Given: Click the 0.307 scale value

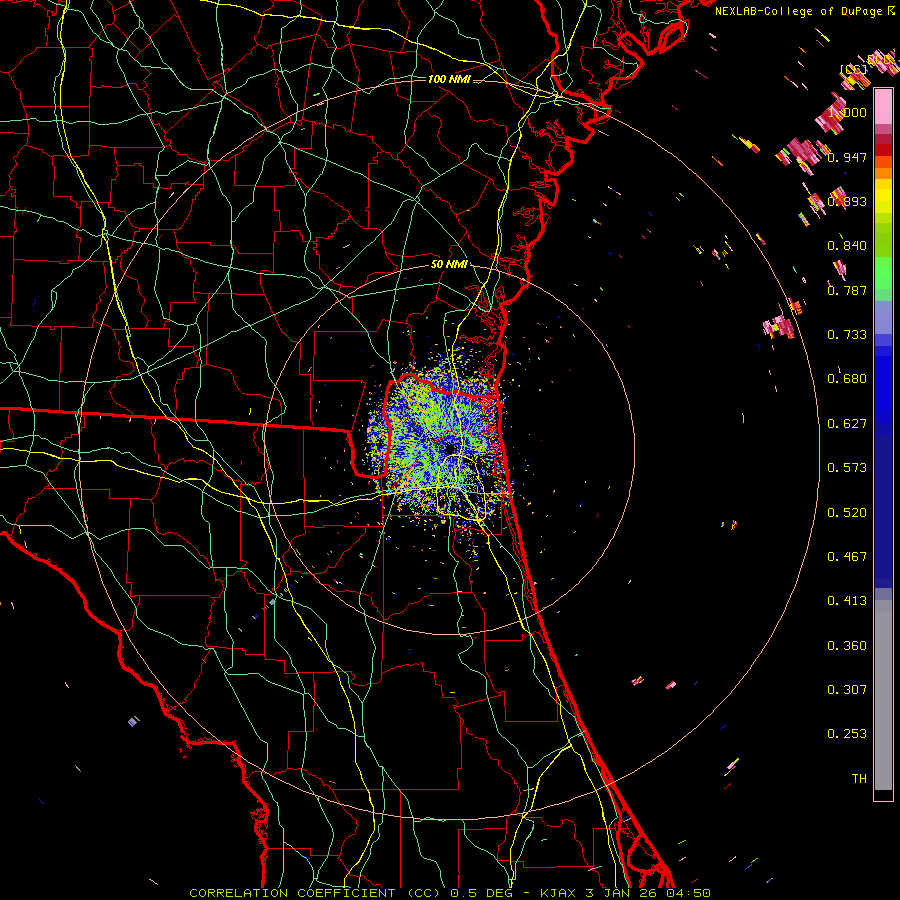Looking at the screenshot, I should coord(847,689).
